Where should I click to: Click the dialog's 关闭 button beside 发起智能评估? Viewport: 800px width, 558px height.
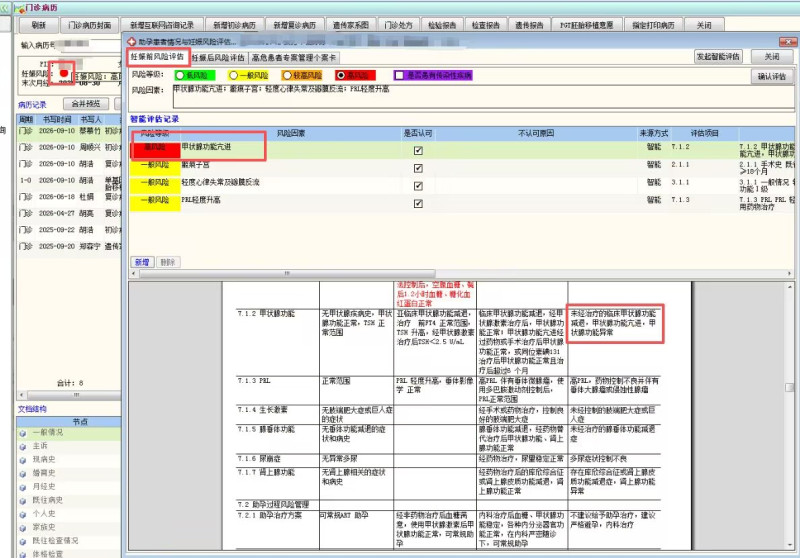772,57
